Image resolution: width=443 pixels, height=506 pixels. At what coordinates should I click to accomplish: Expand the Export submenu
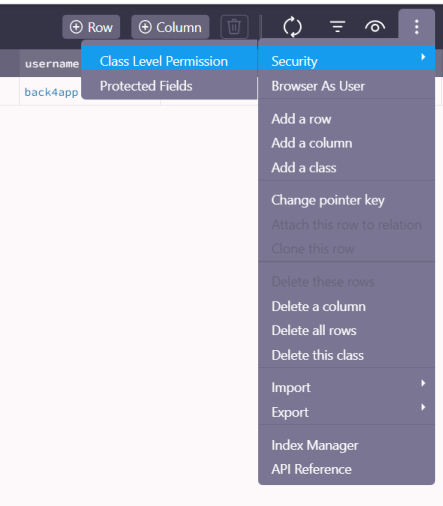(346, 412)
